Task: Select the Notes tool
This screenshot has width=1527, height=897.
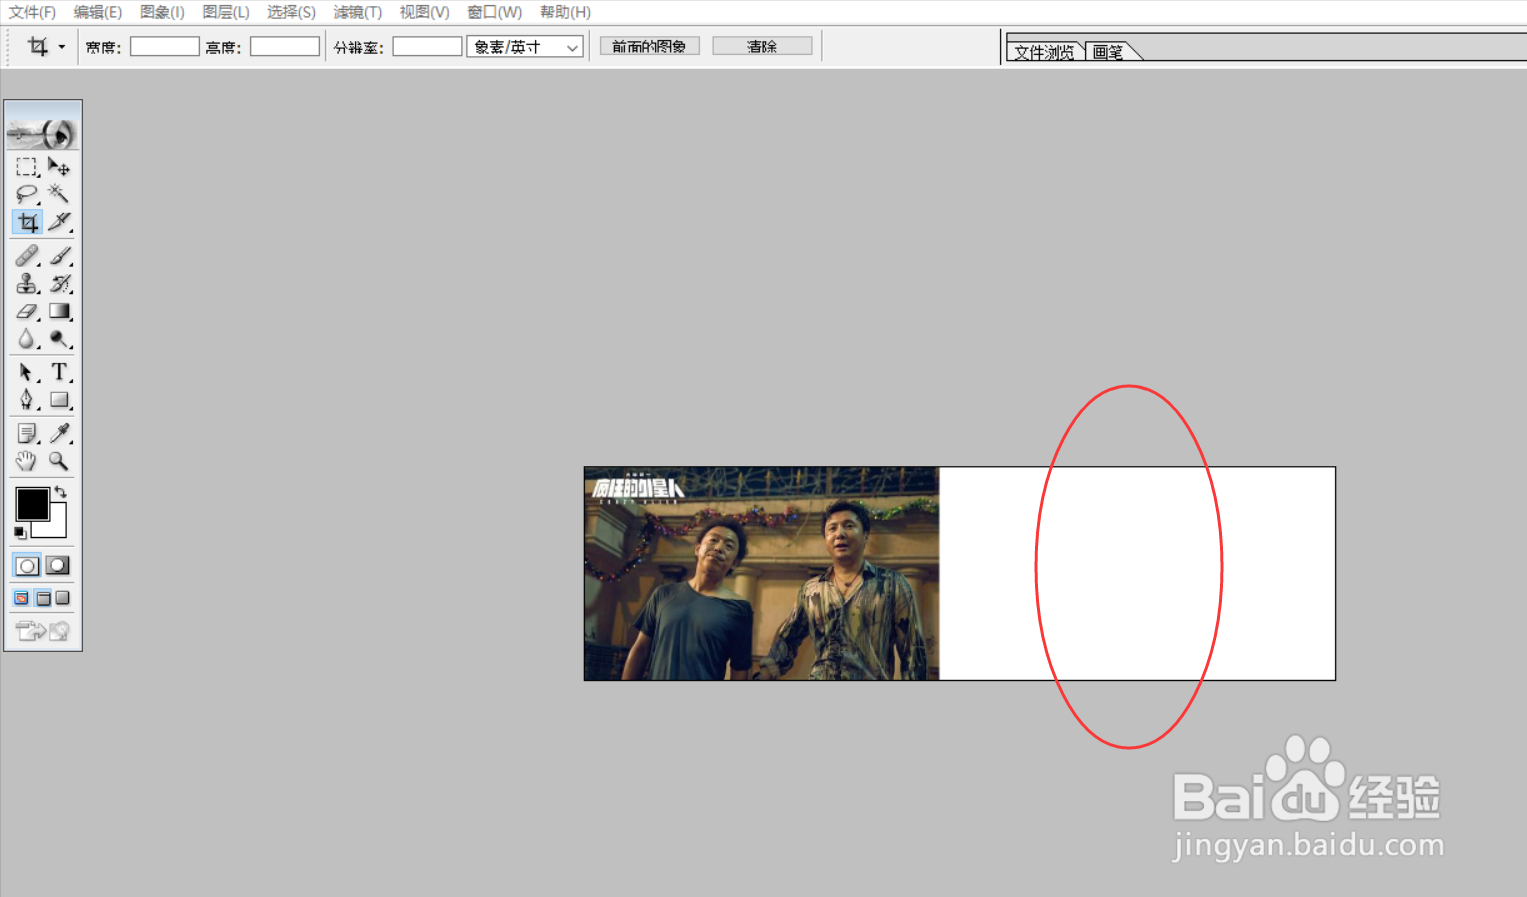Action: point(27,433)
